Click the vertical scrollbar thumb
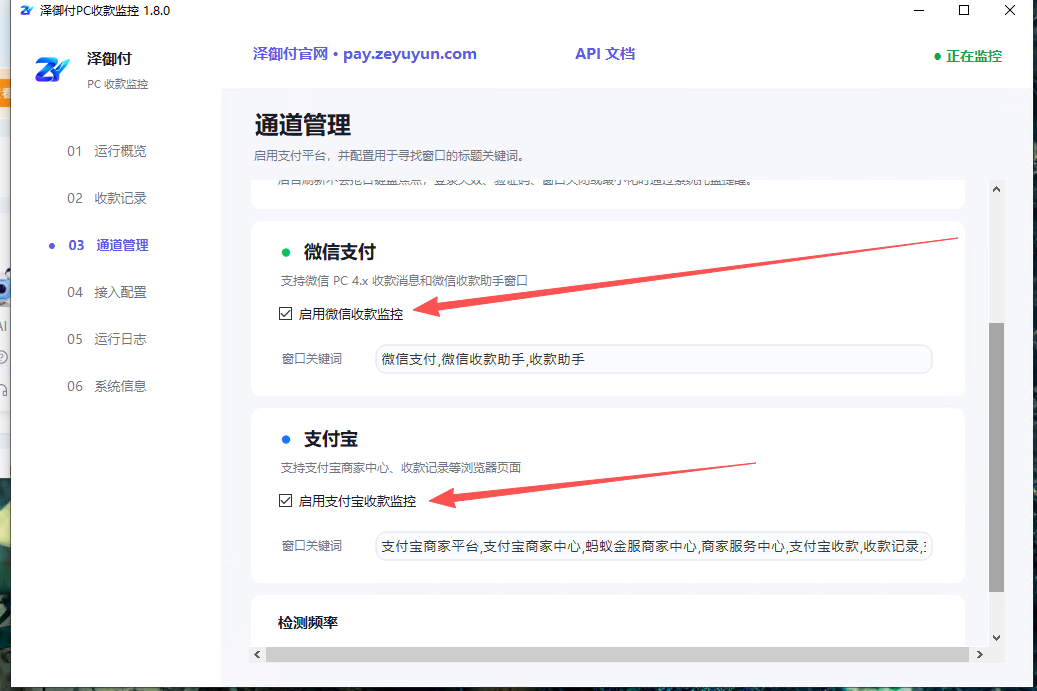Image resolution: width=1037 pixels, height=691 pixels. coord(997,457)
